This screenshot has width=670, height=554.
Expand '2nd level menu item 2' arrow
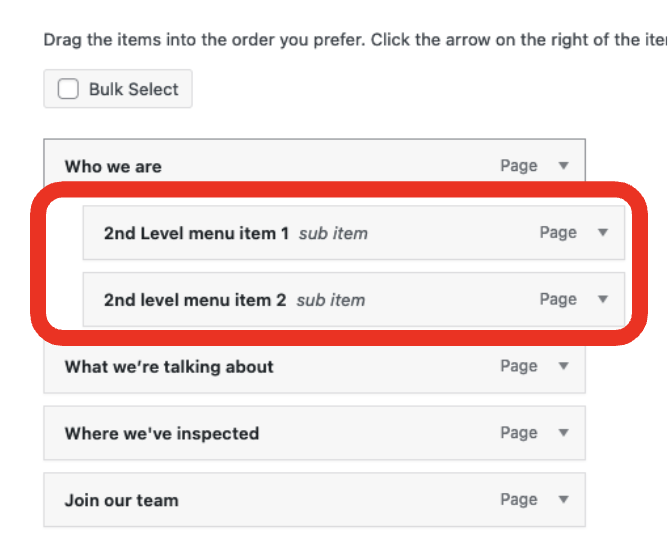tap(602, 299)
